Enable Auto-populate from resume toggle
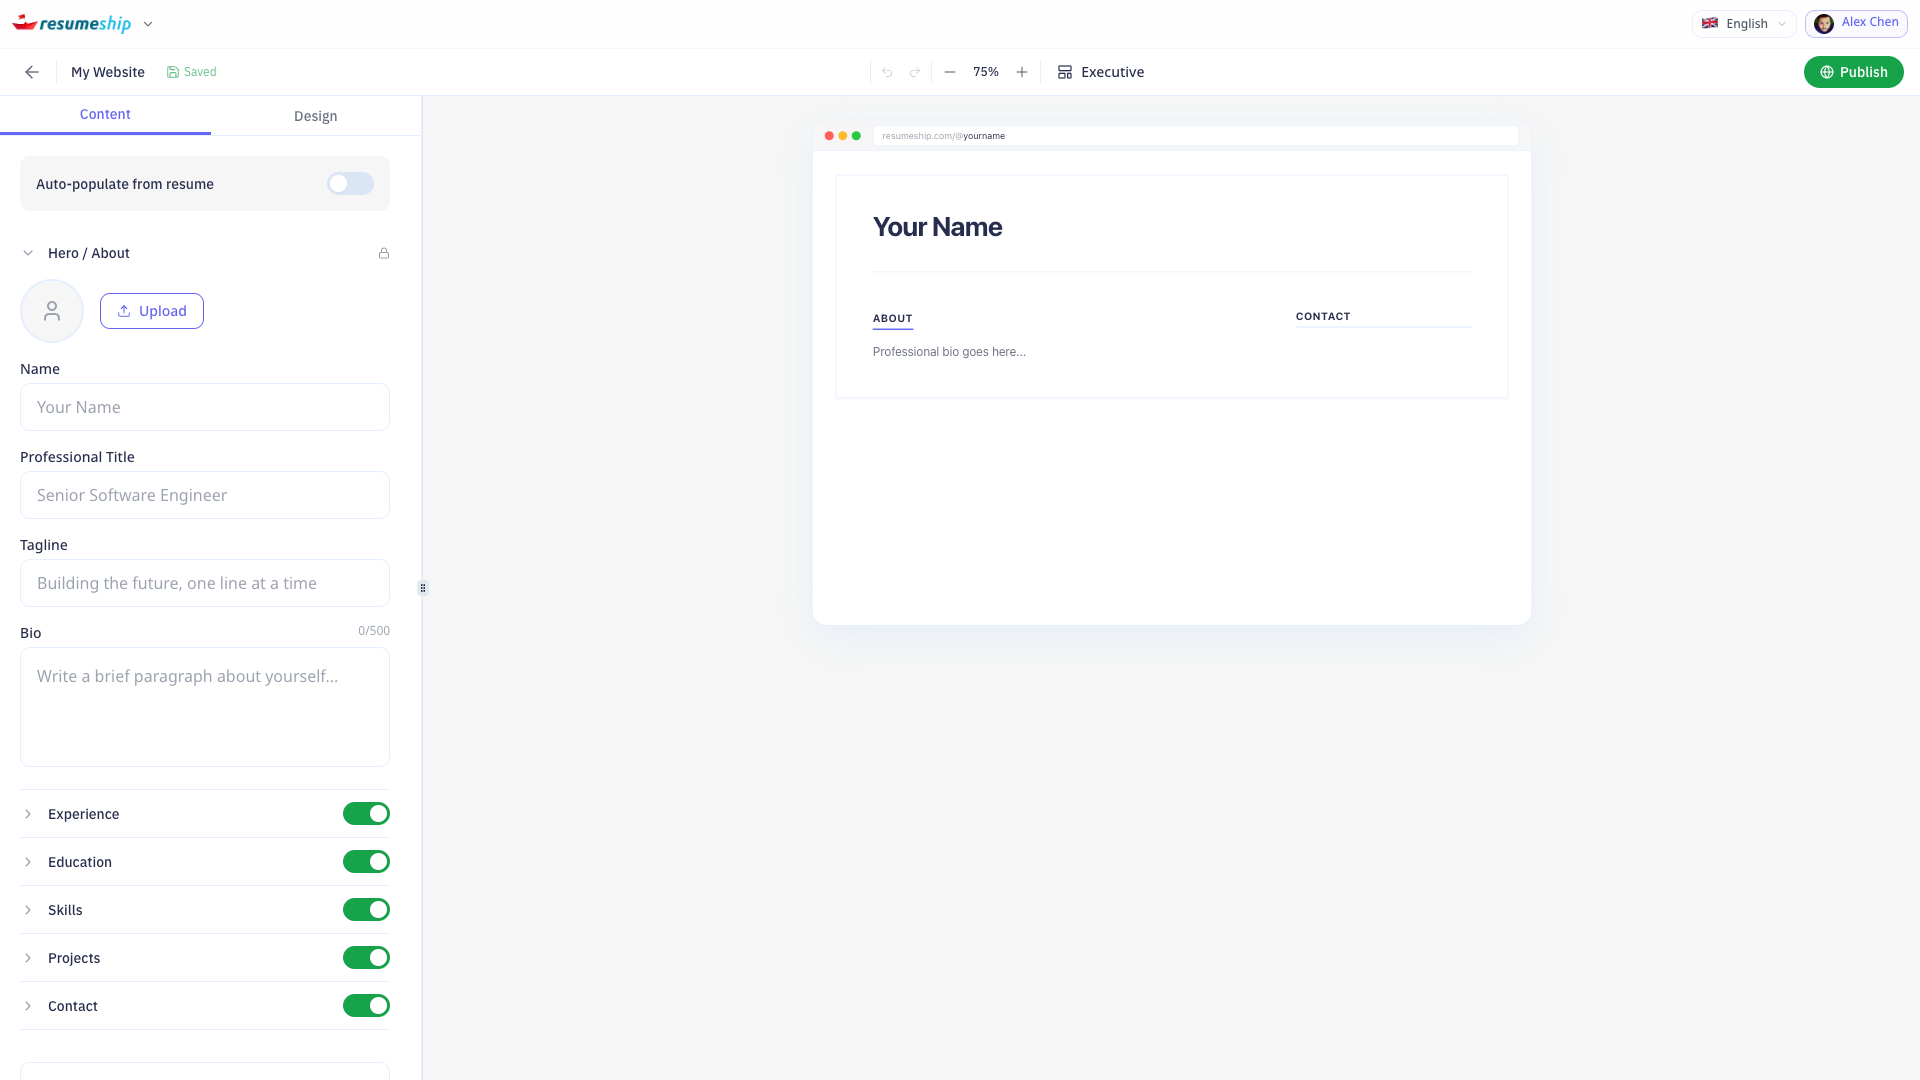 pos(350,184)
